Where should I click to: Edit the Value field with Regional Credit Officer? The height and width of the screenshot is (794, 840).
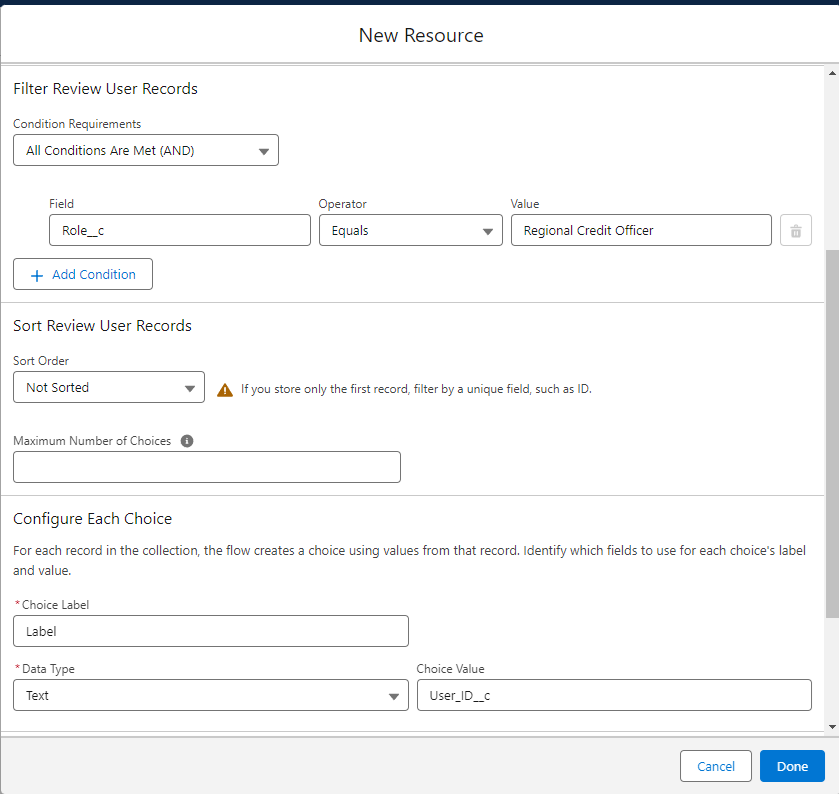[x=641, y=231]
